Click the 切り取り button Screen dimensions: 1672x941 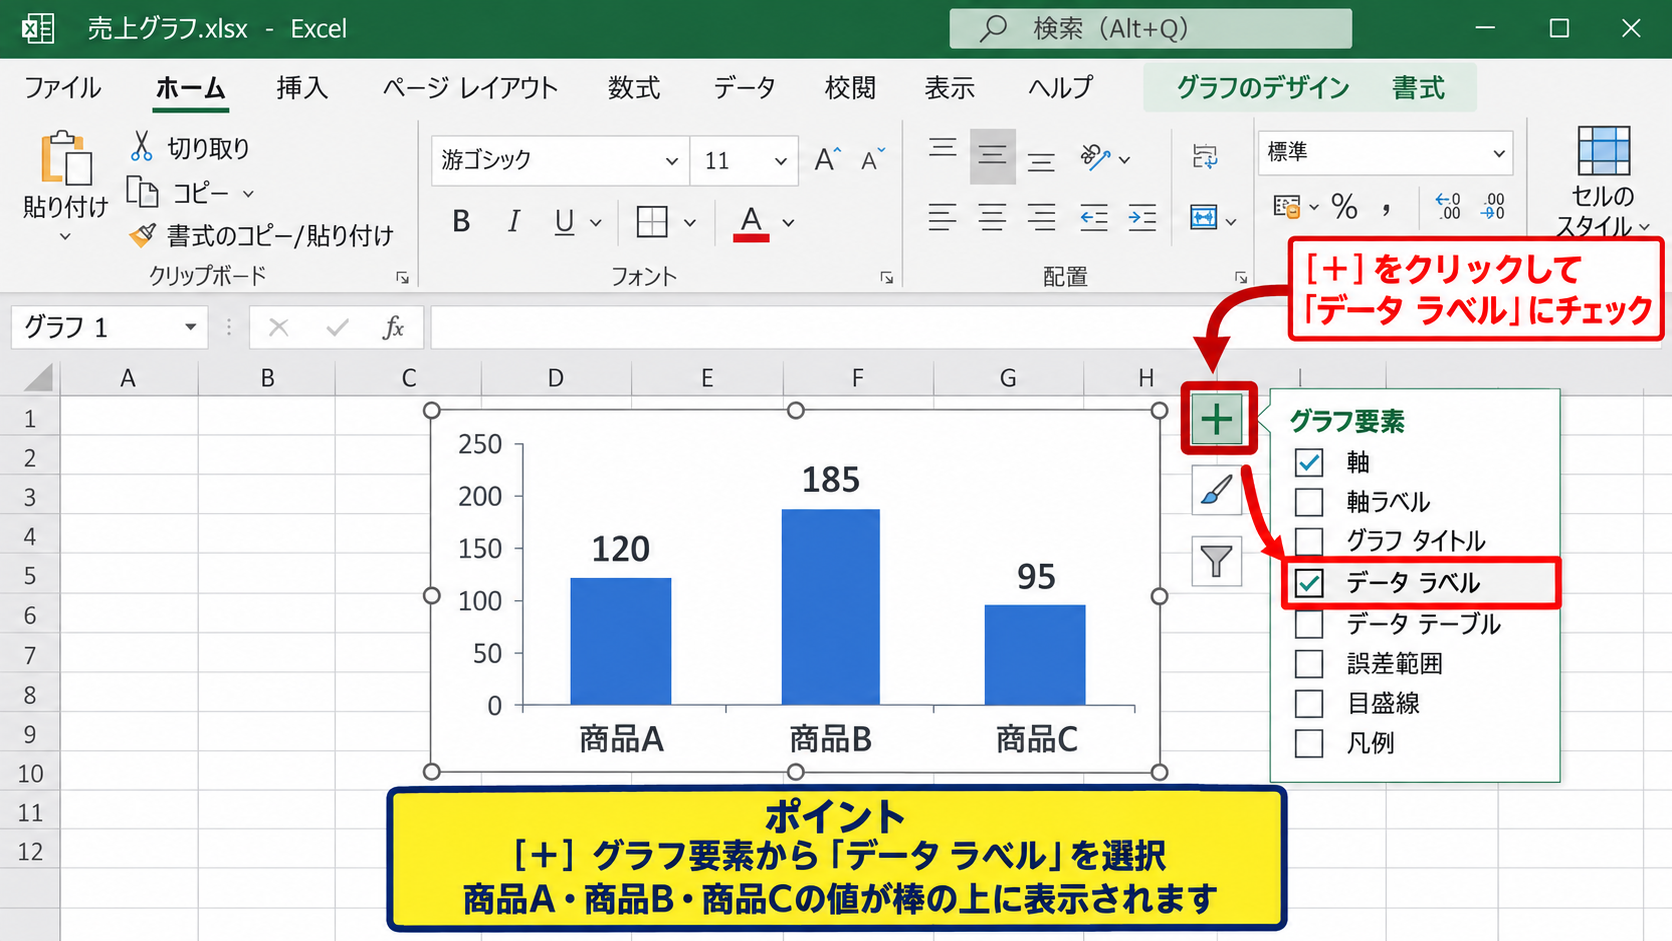(x=190, y=148)
